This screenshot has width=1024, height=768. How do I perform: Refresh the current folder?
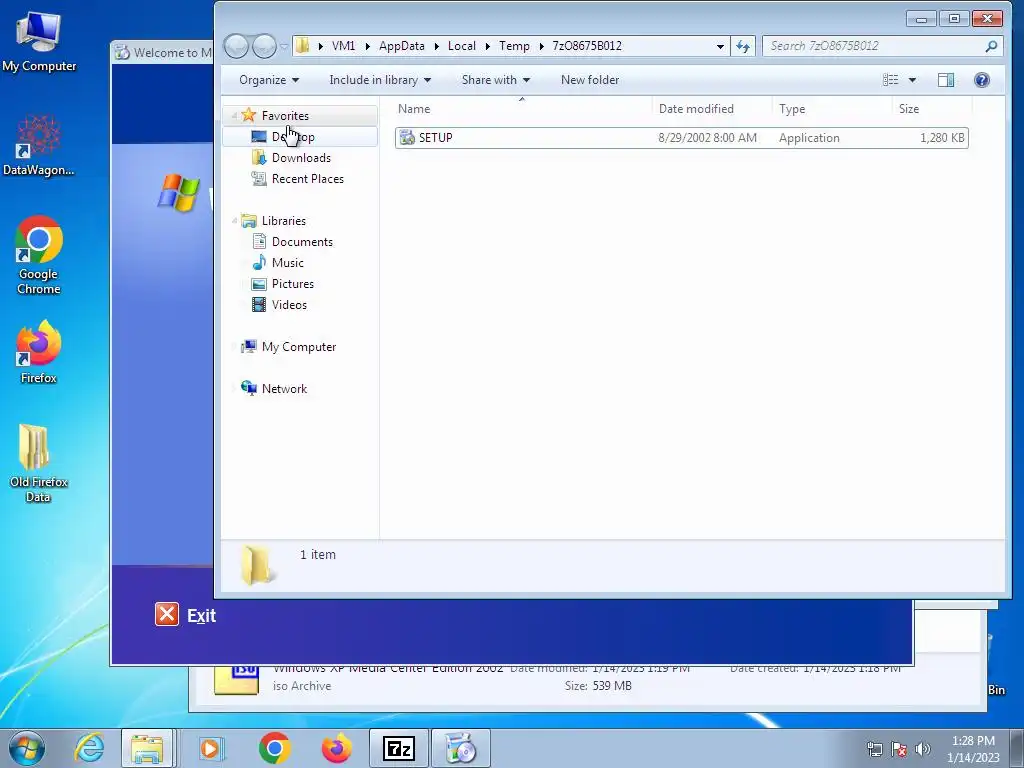coord(743,46)
